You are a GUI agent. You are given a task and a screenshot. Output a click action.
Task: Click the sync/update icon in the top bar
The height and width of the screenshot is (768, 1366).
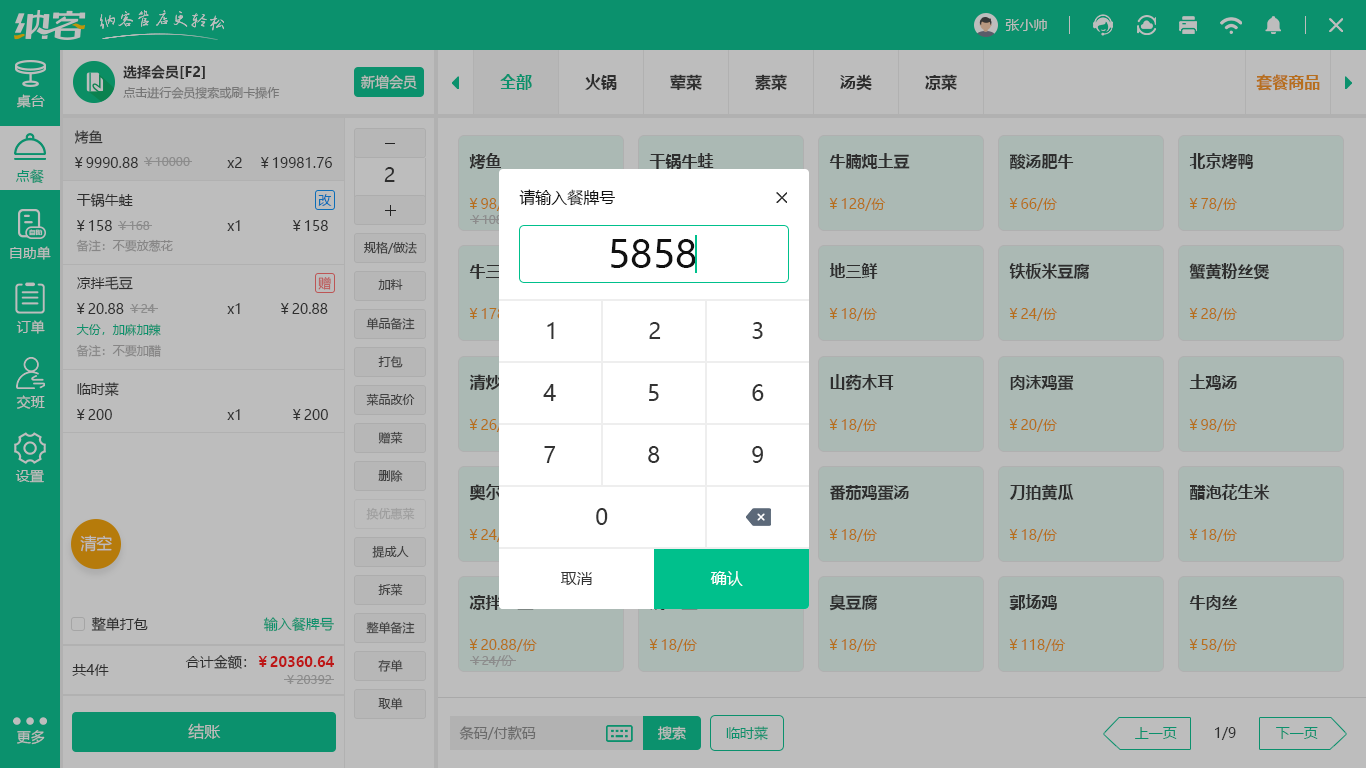(x=1146, y=25)
